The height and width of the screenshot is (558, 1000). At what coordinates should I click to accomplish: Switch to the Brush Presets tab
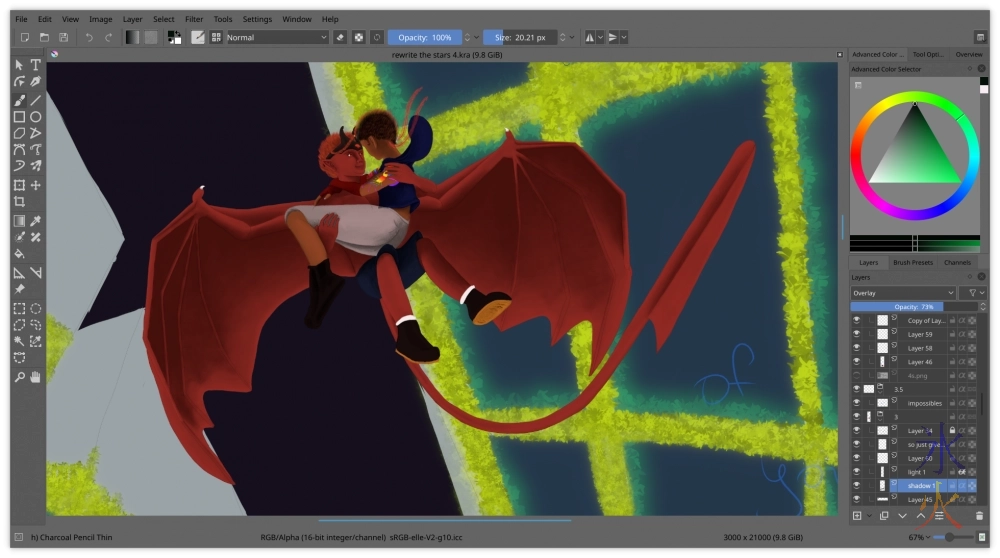[912, 263]
